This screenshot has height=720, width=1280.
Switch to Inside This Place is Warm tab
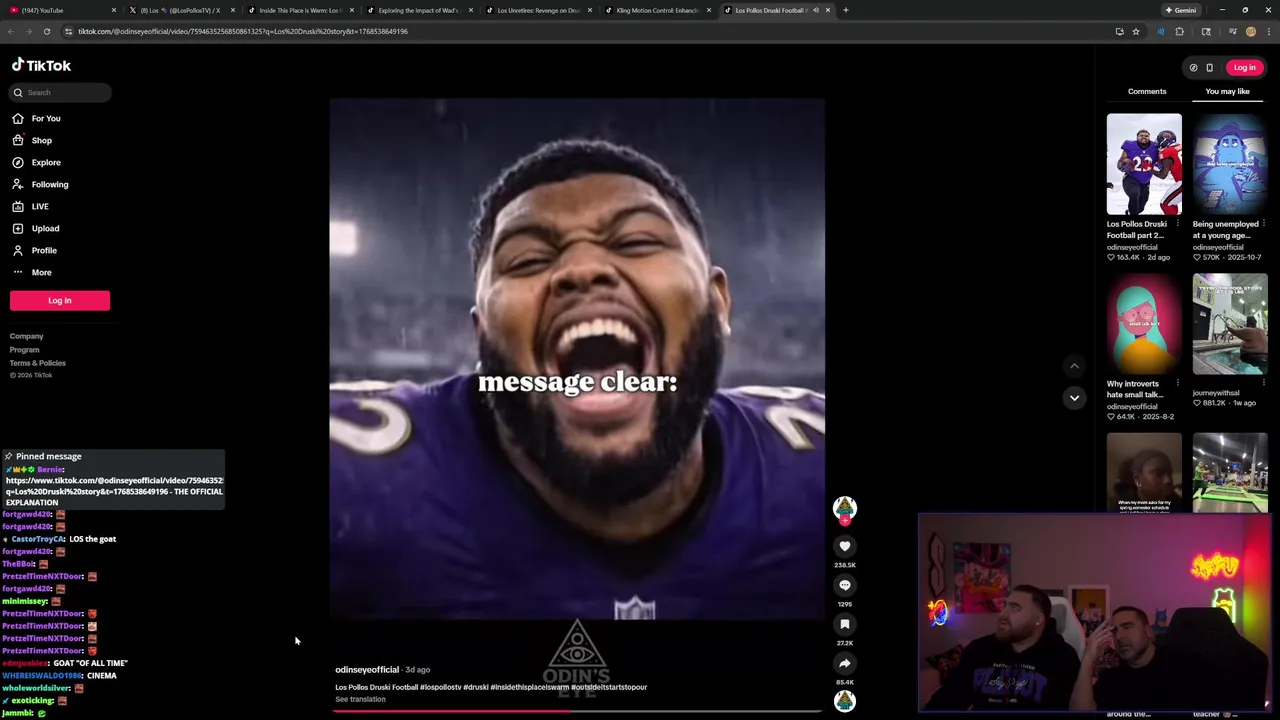click(299, 10)
